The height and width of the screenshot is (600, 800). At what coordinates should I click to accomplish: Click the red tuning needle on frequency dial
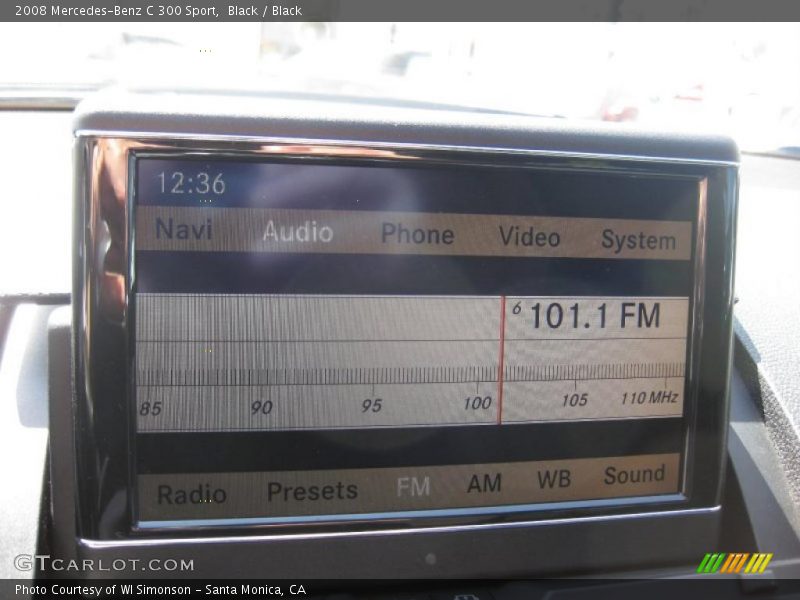click(501, 360)
